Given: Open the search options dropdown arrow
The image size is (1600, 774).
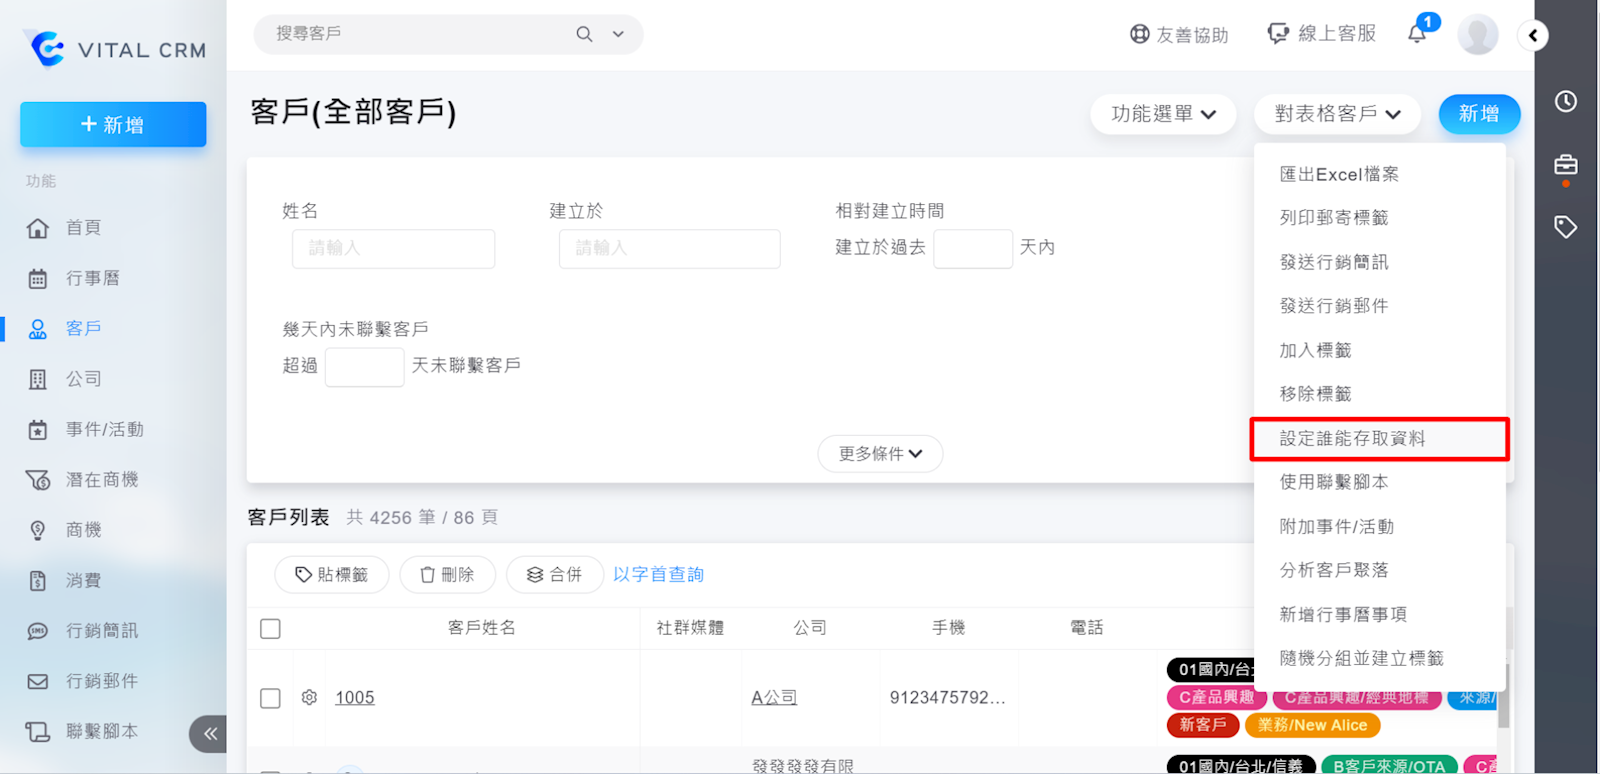Looking at the screenshot, I should [x=618, y=34].
